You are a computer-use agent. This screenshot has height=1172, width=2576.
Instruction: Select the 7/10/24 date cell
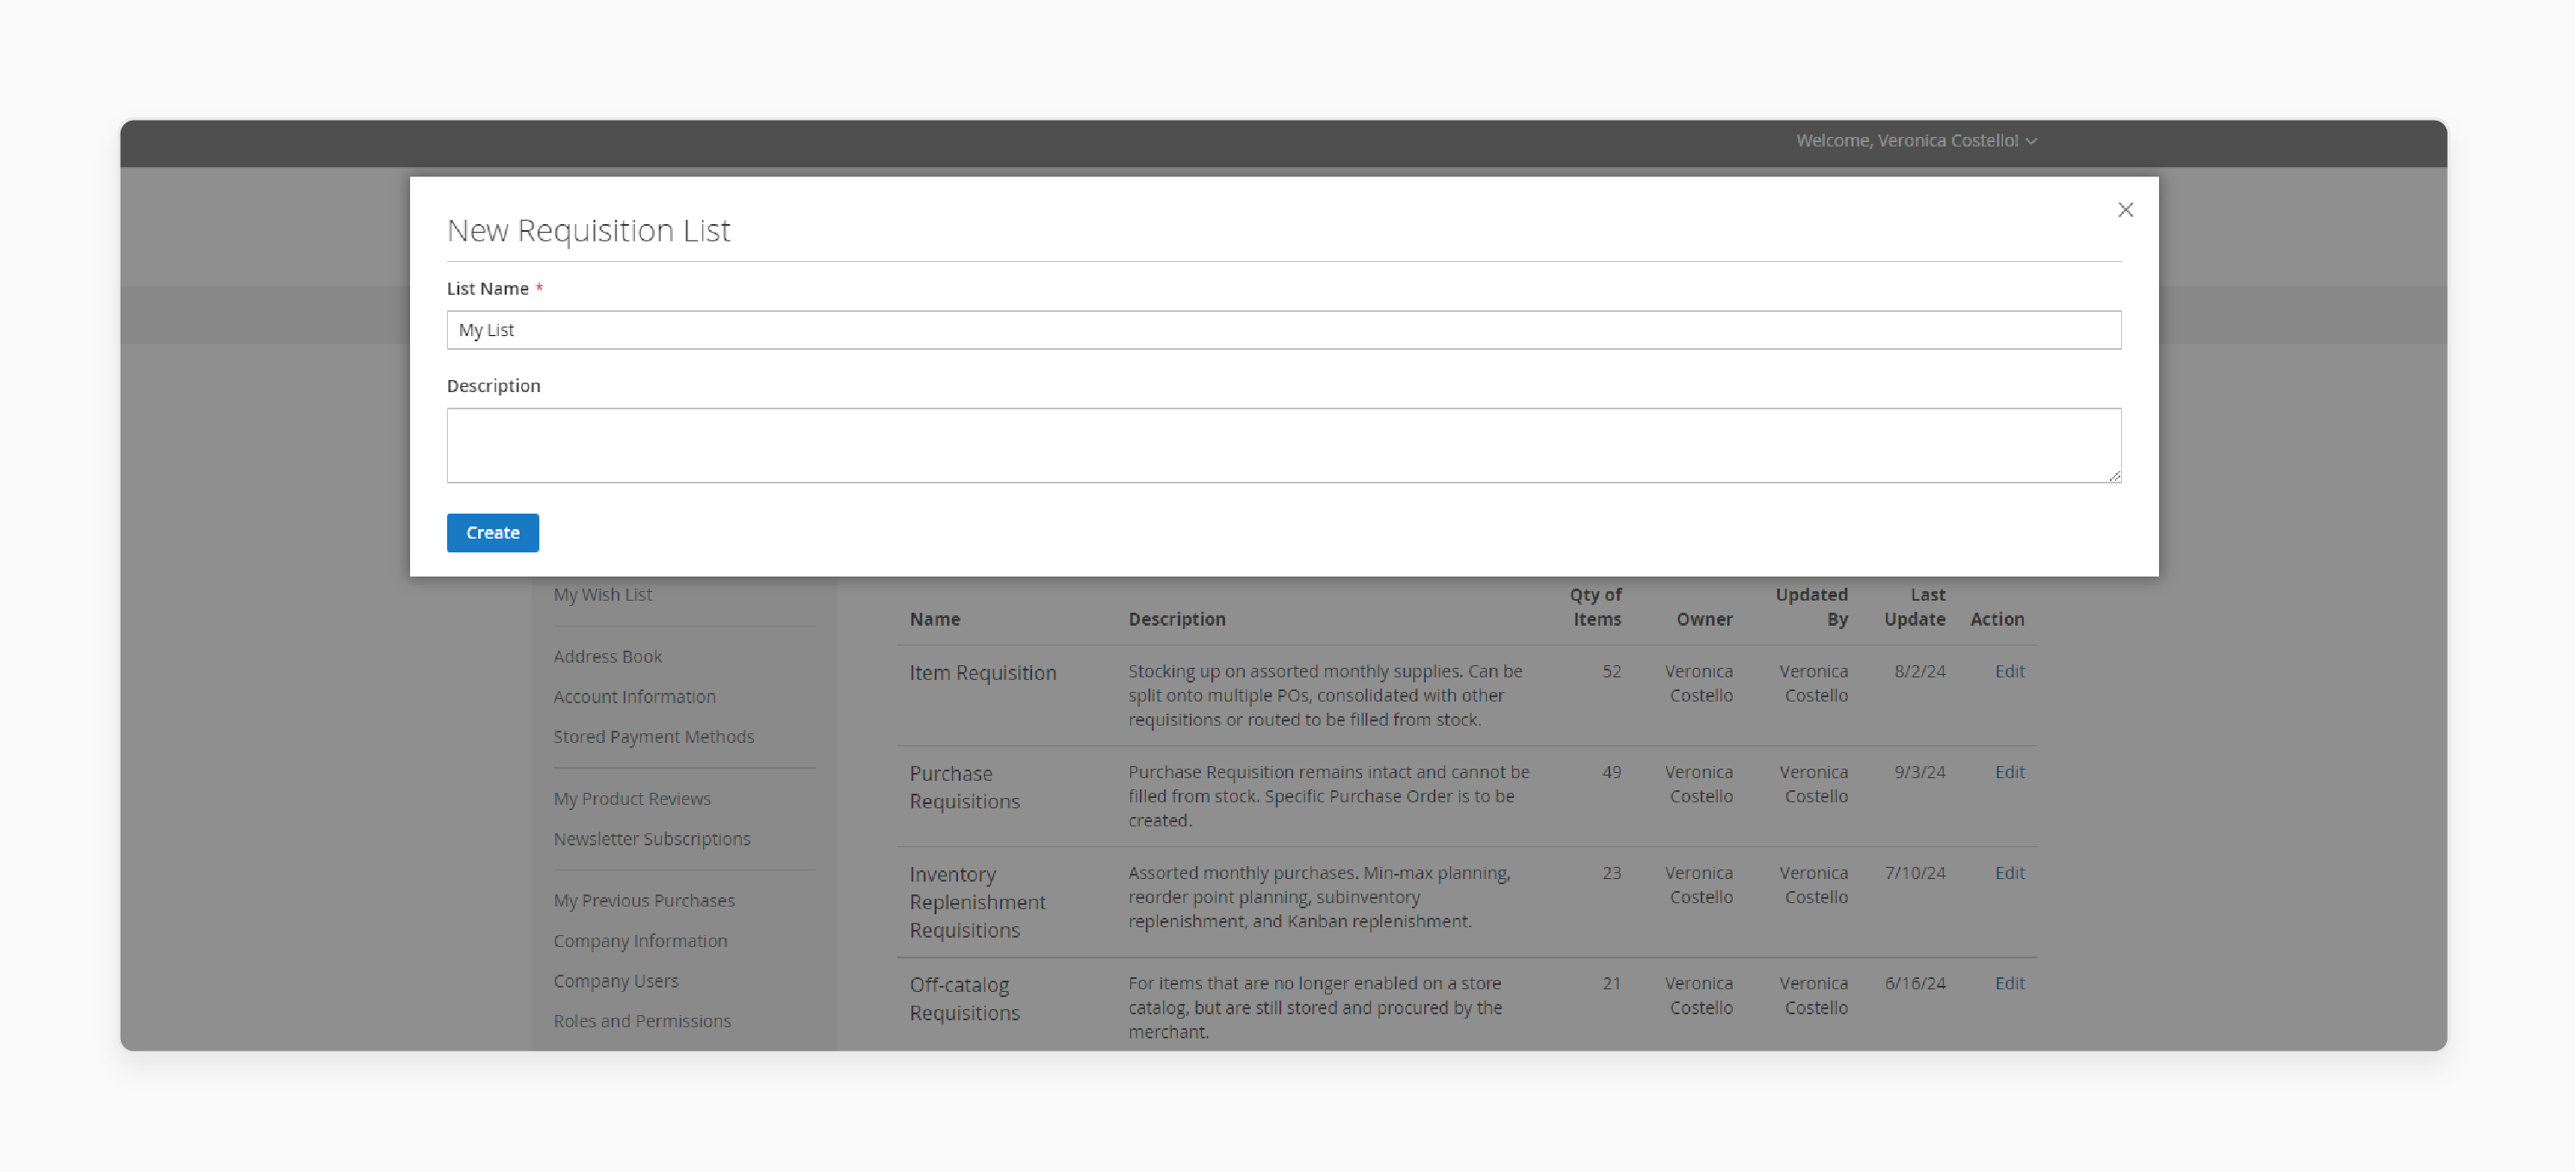pos(1915,872)
